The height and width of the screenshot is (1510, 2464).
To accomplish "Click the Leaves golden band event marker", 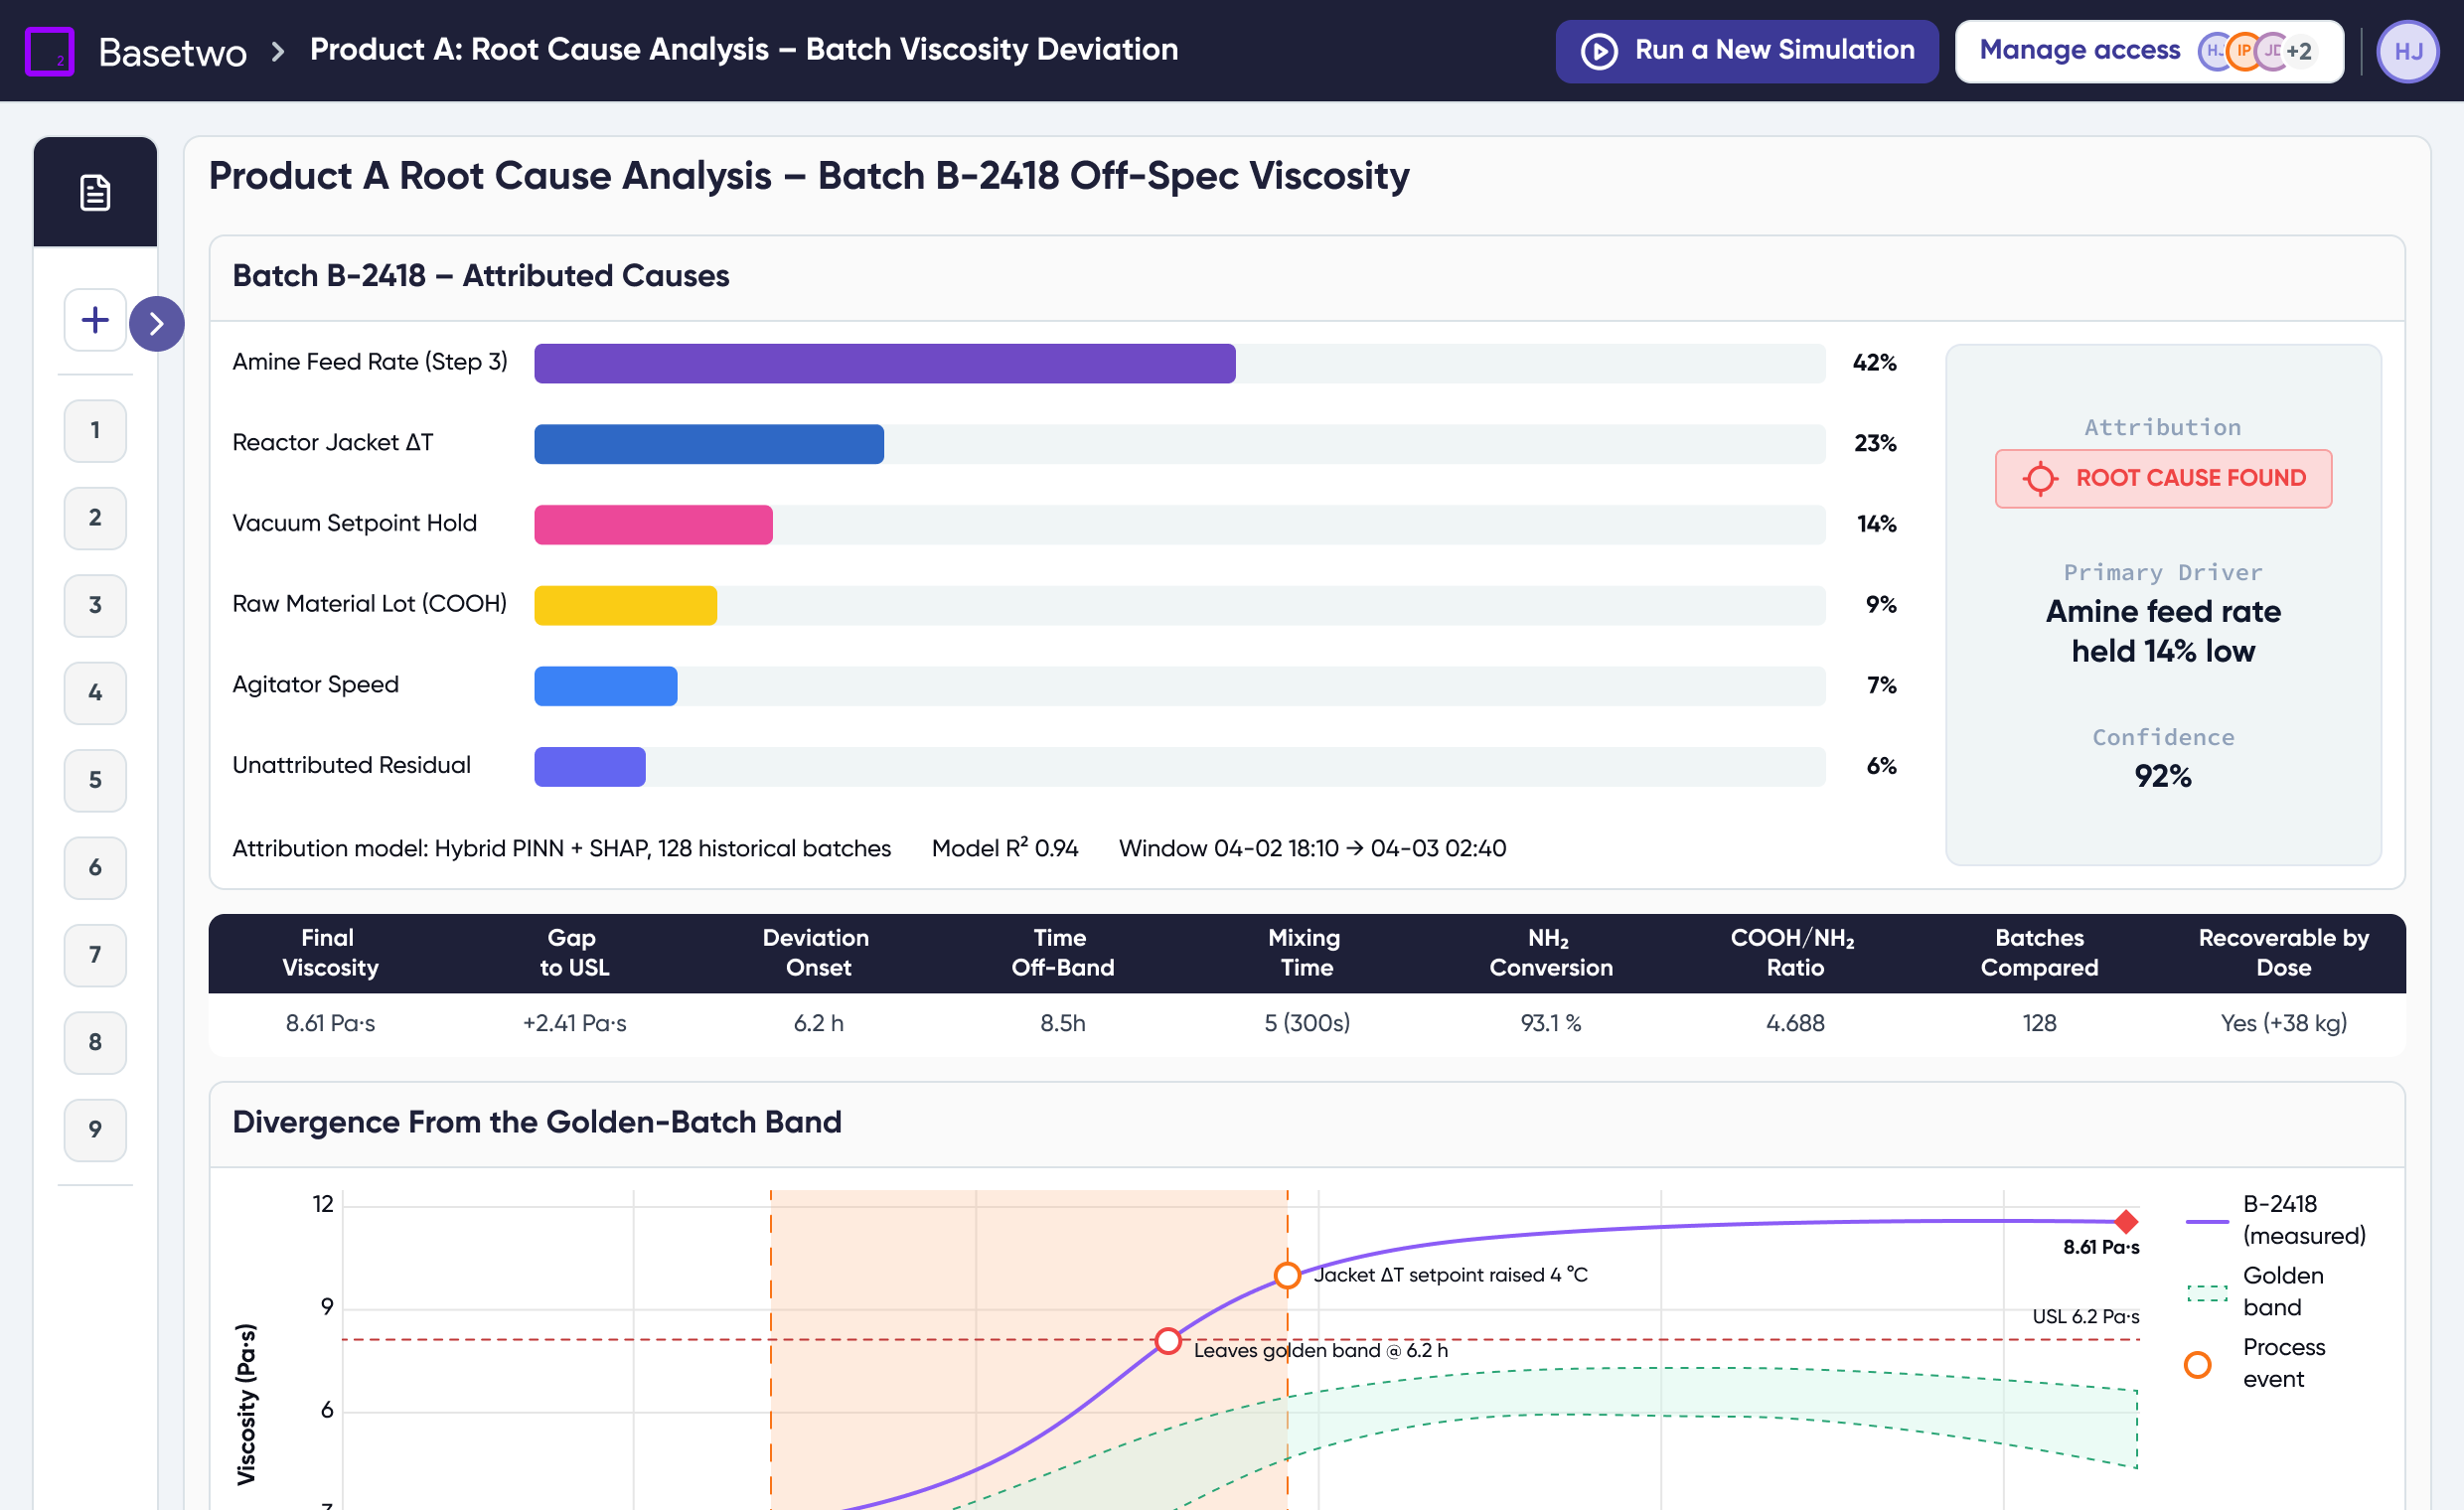I will point(1167,1341).
